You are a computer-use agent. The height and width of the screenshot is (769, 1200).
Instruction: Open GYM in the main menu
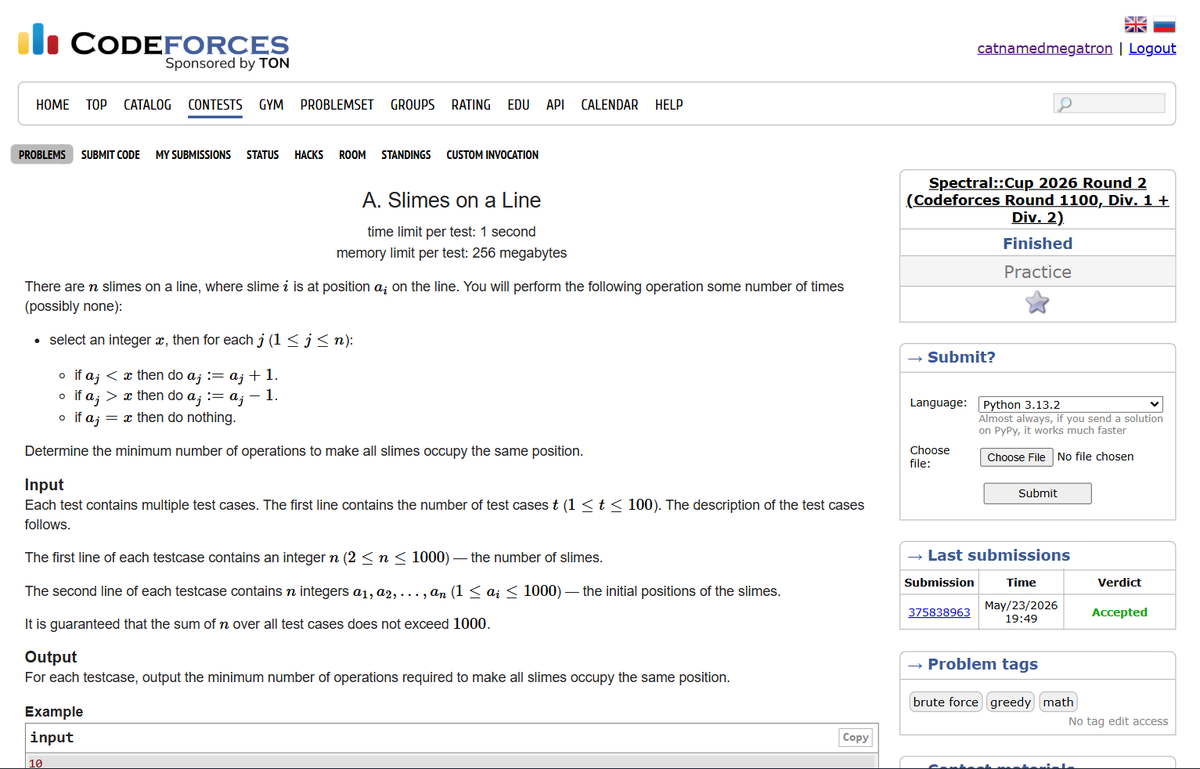pyautogui.click(x=271, y=105)
